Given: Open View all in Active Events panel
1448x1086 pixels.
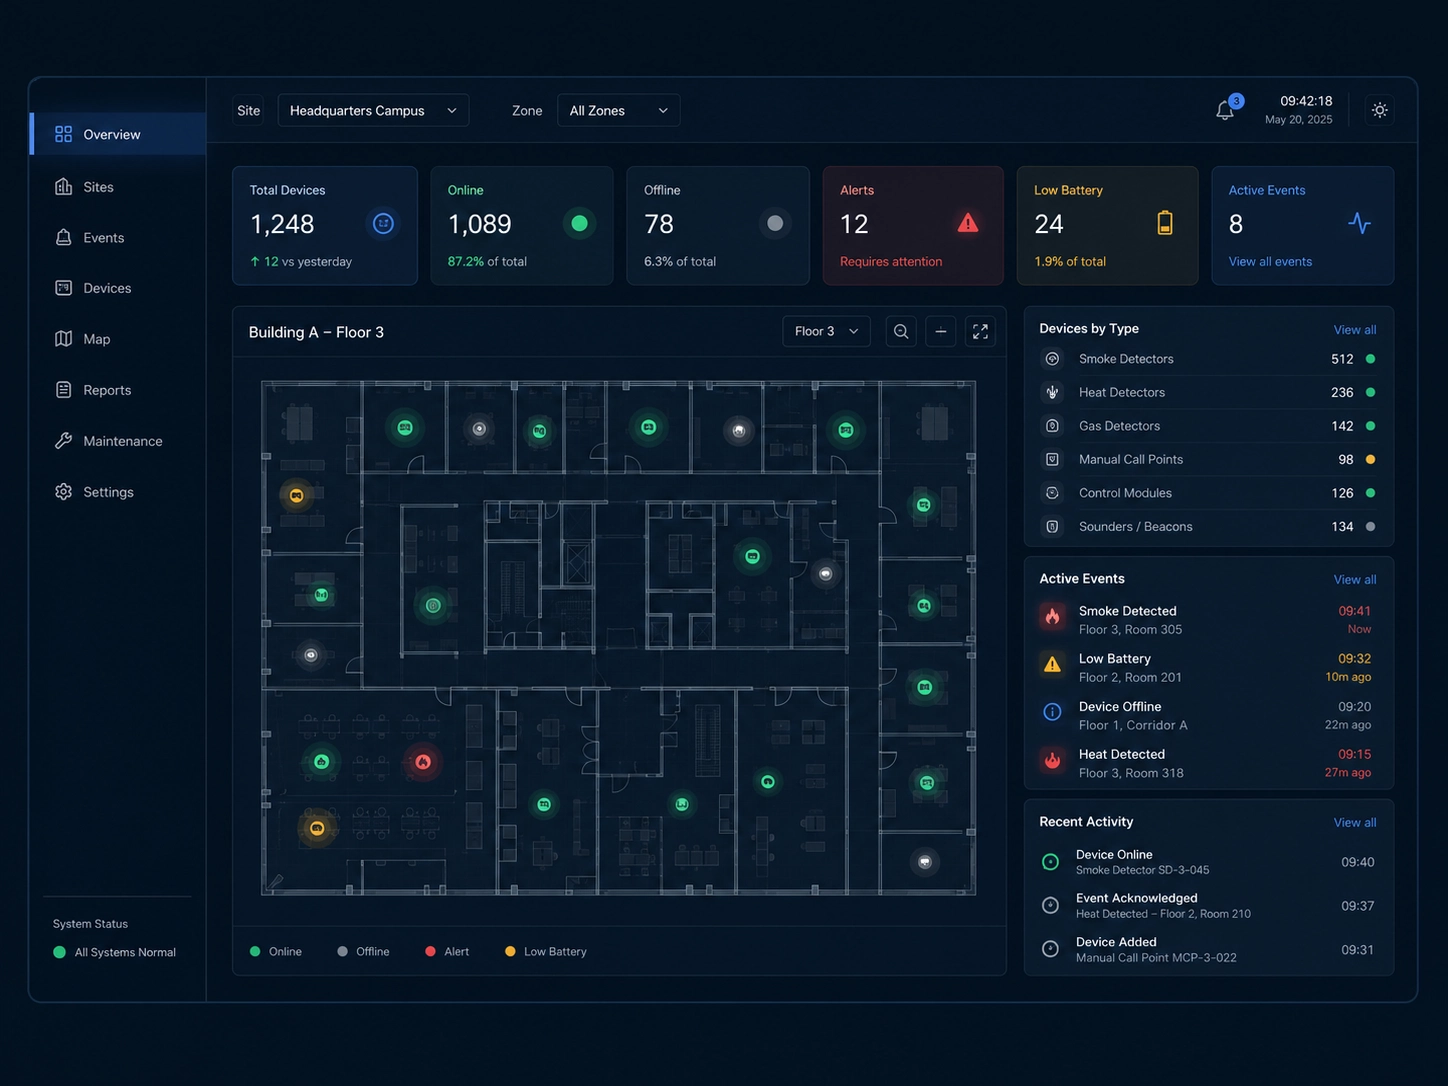Looking at the screenshot, I should click(1354, 580).
